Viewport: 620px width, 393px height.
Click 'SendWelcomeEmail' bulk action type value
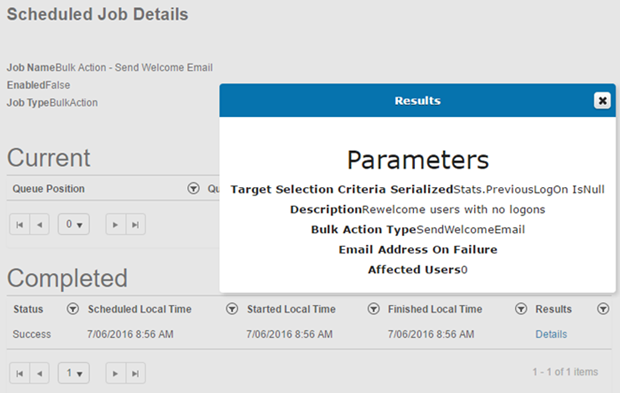coord(471,229)
